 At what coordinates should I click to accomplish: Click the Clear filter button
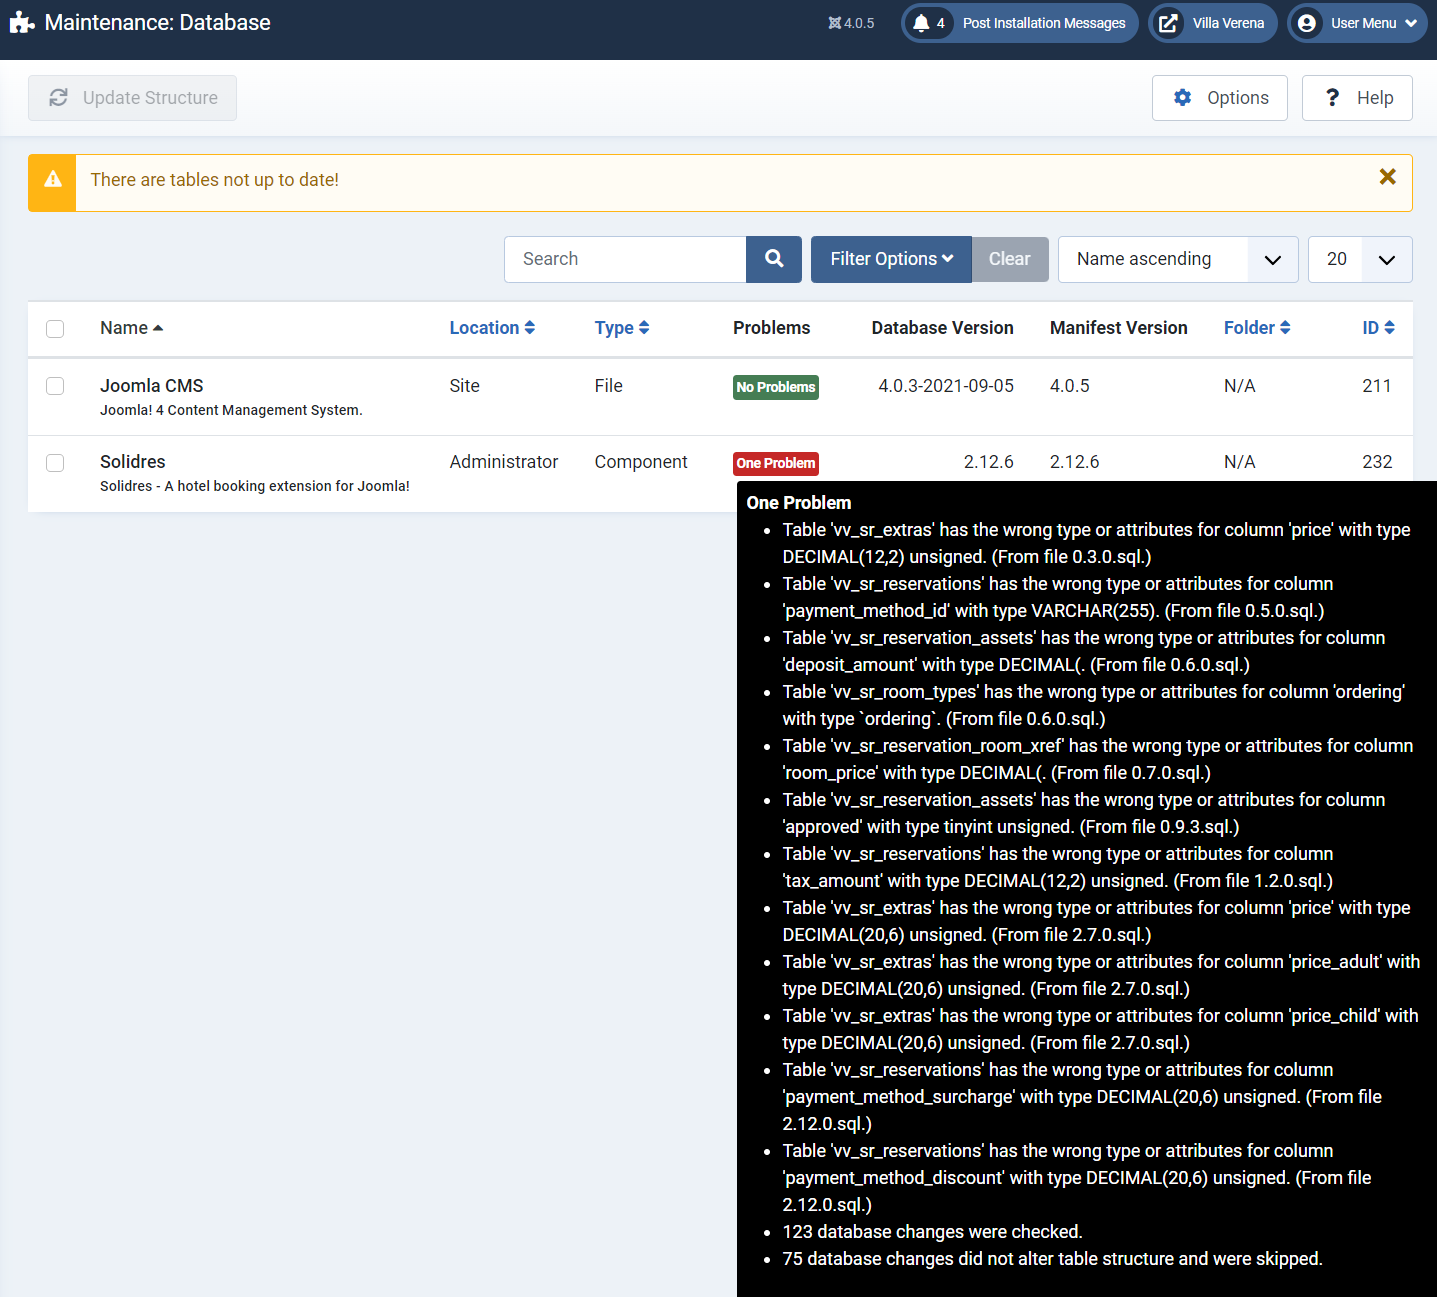click(x=1009, y=259)
